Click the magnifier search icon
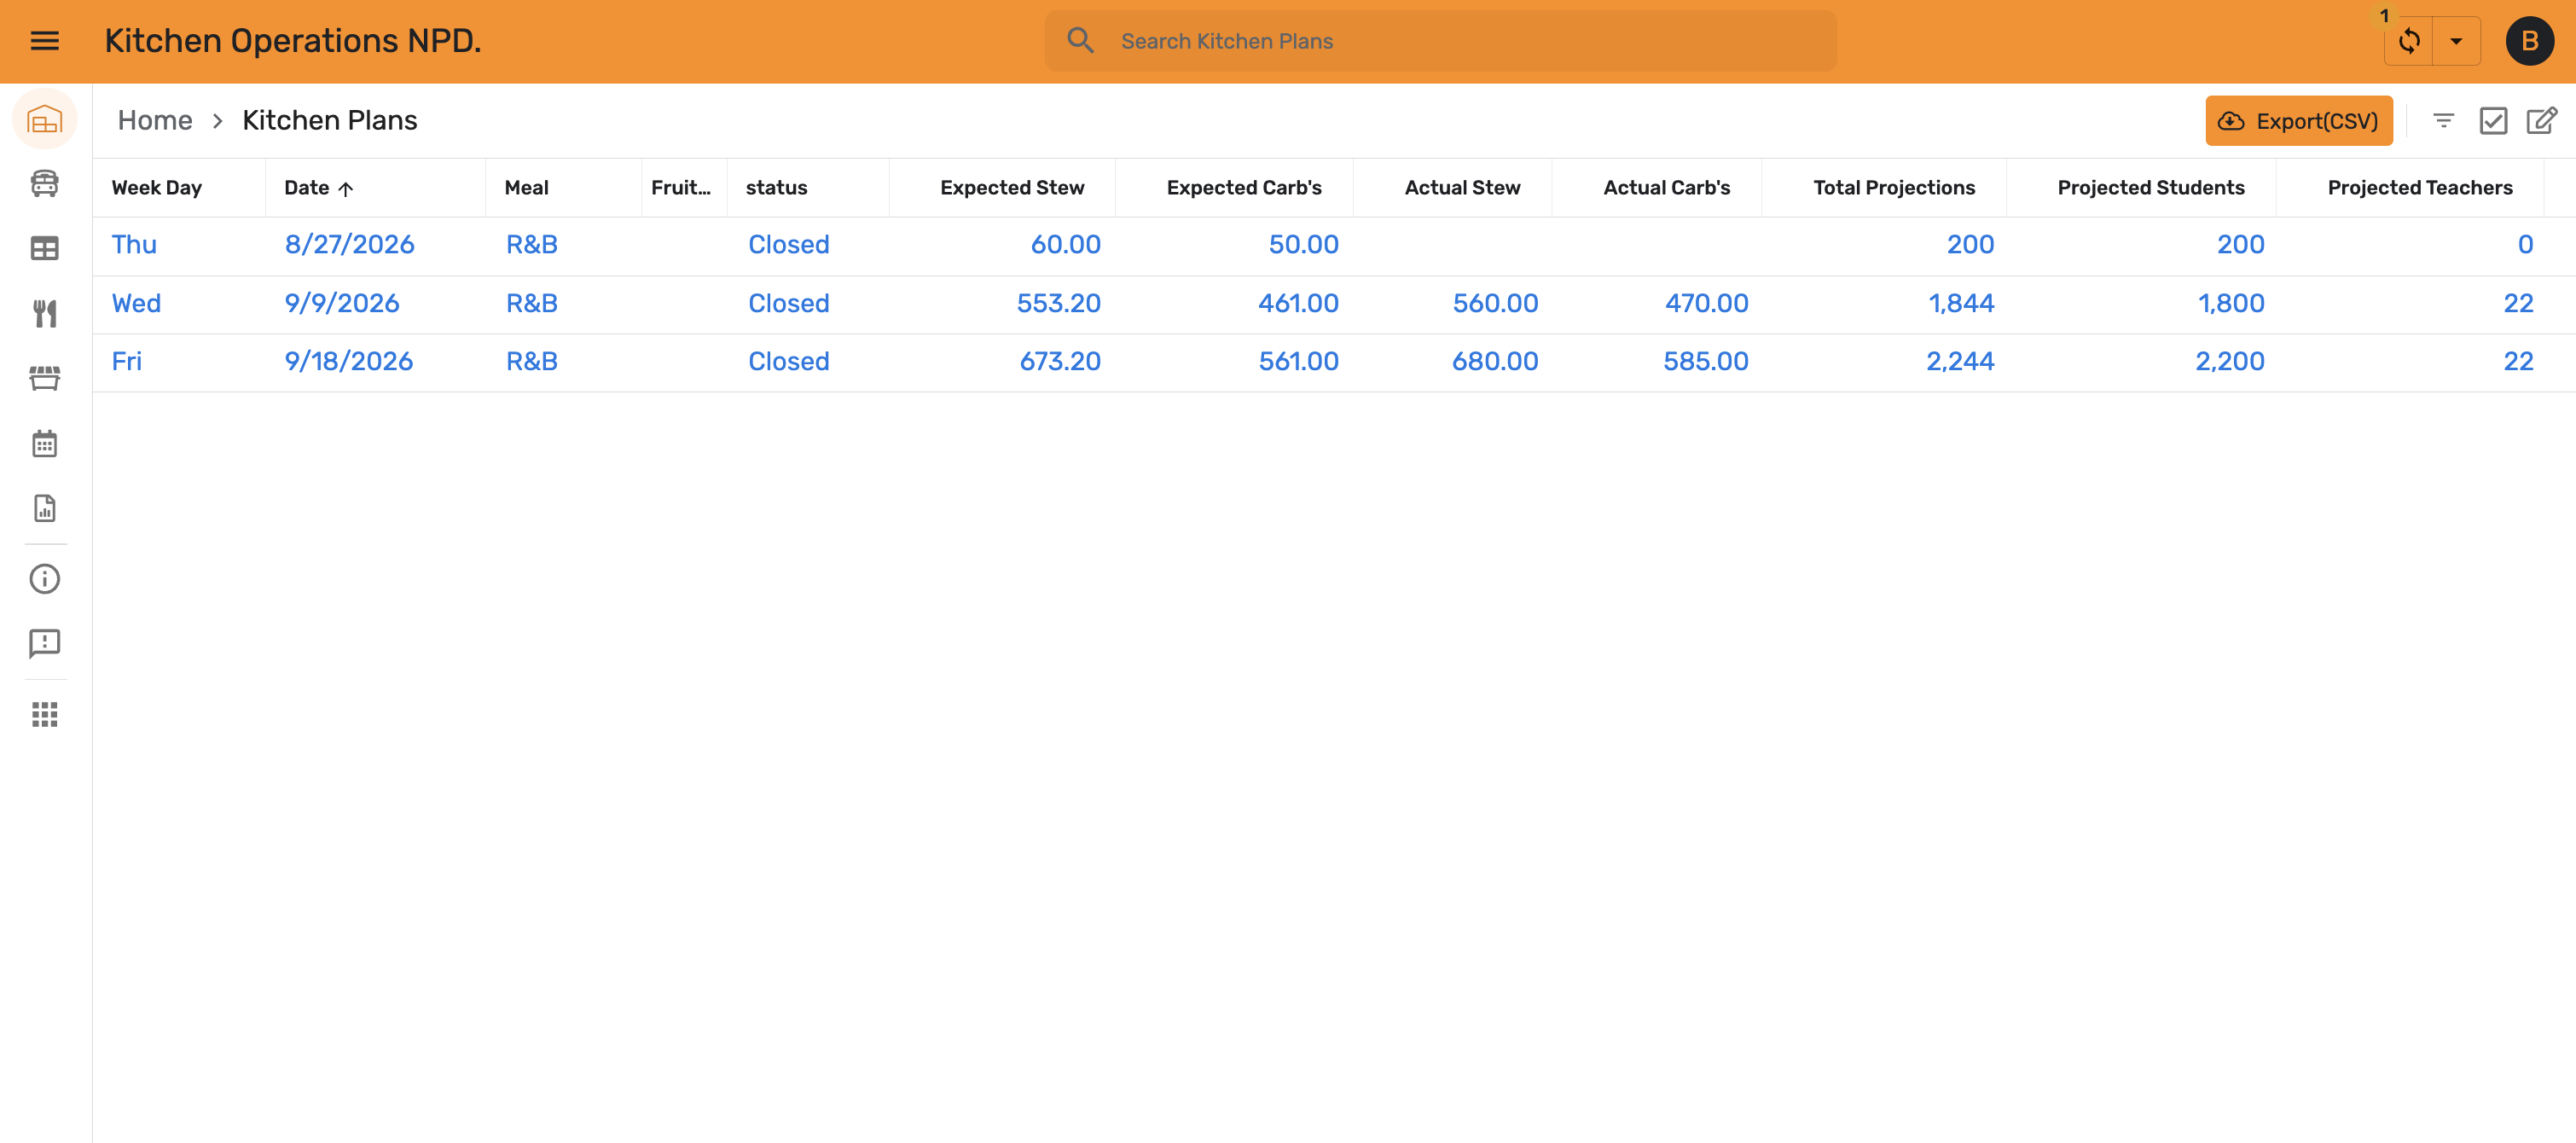 (1080, 41)
